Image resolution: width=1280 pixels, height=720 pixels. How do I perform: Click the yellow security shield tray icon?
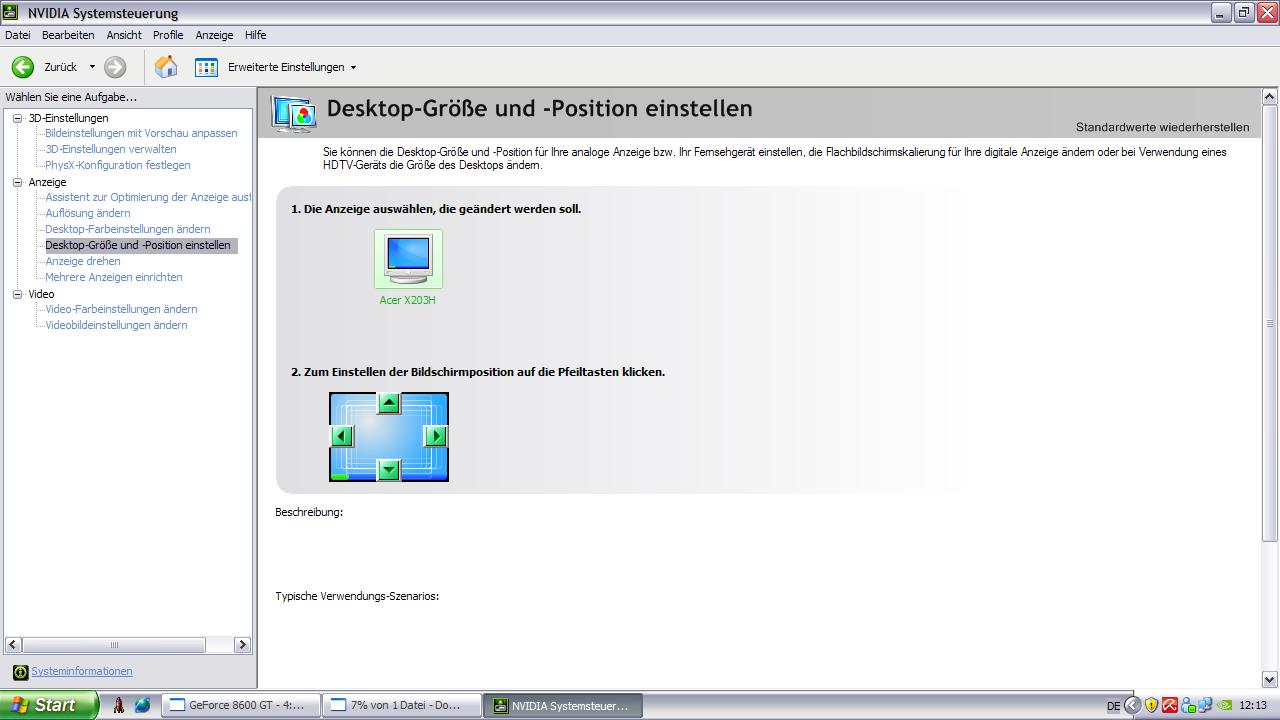pyautogui.click(x=1151, y=705)
